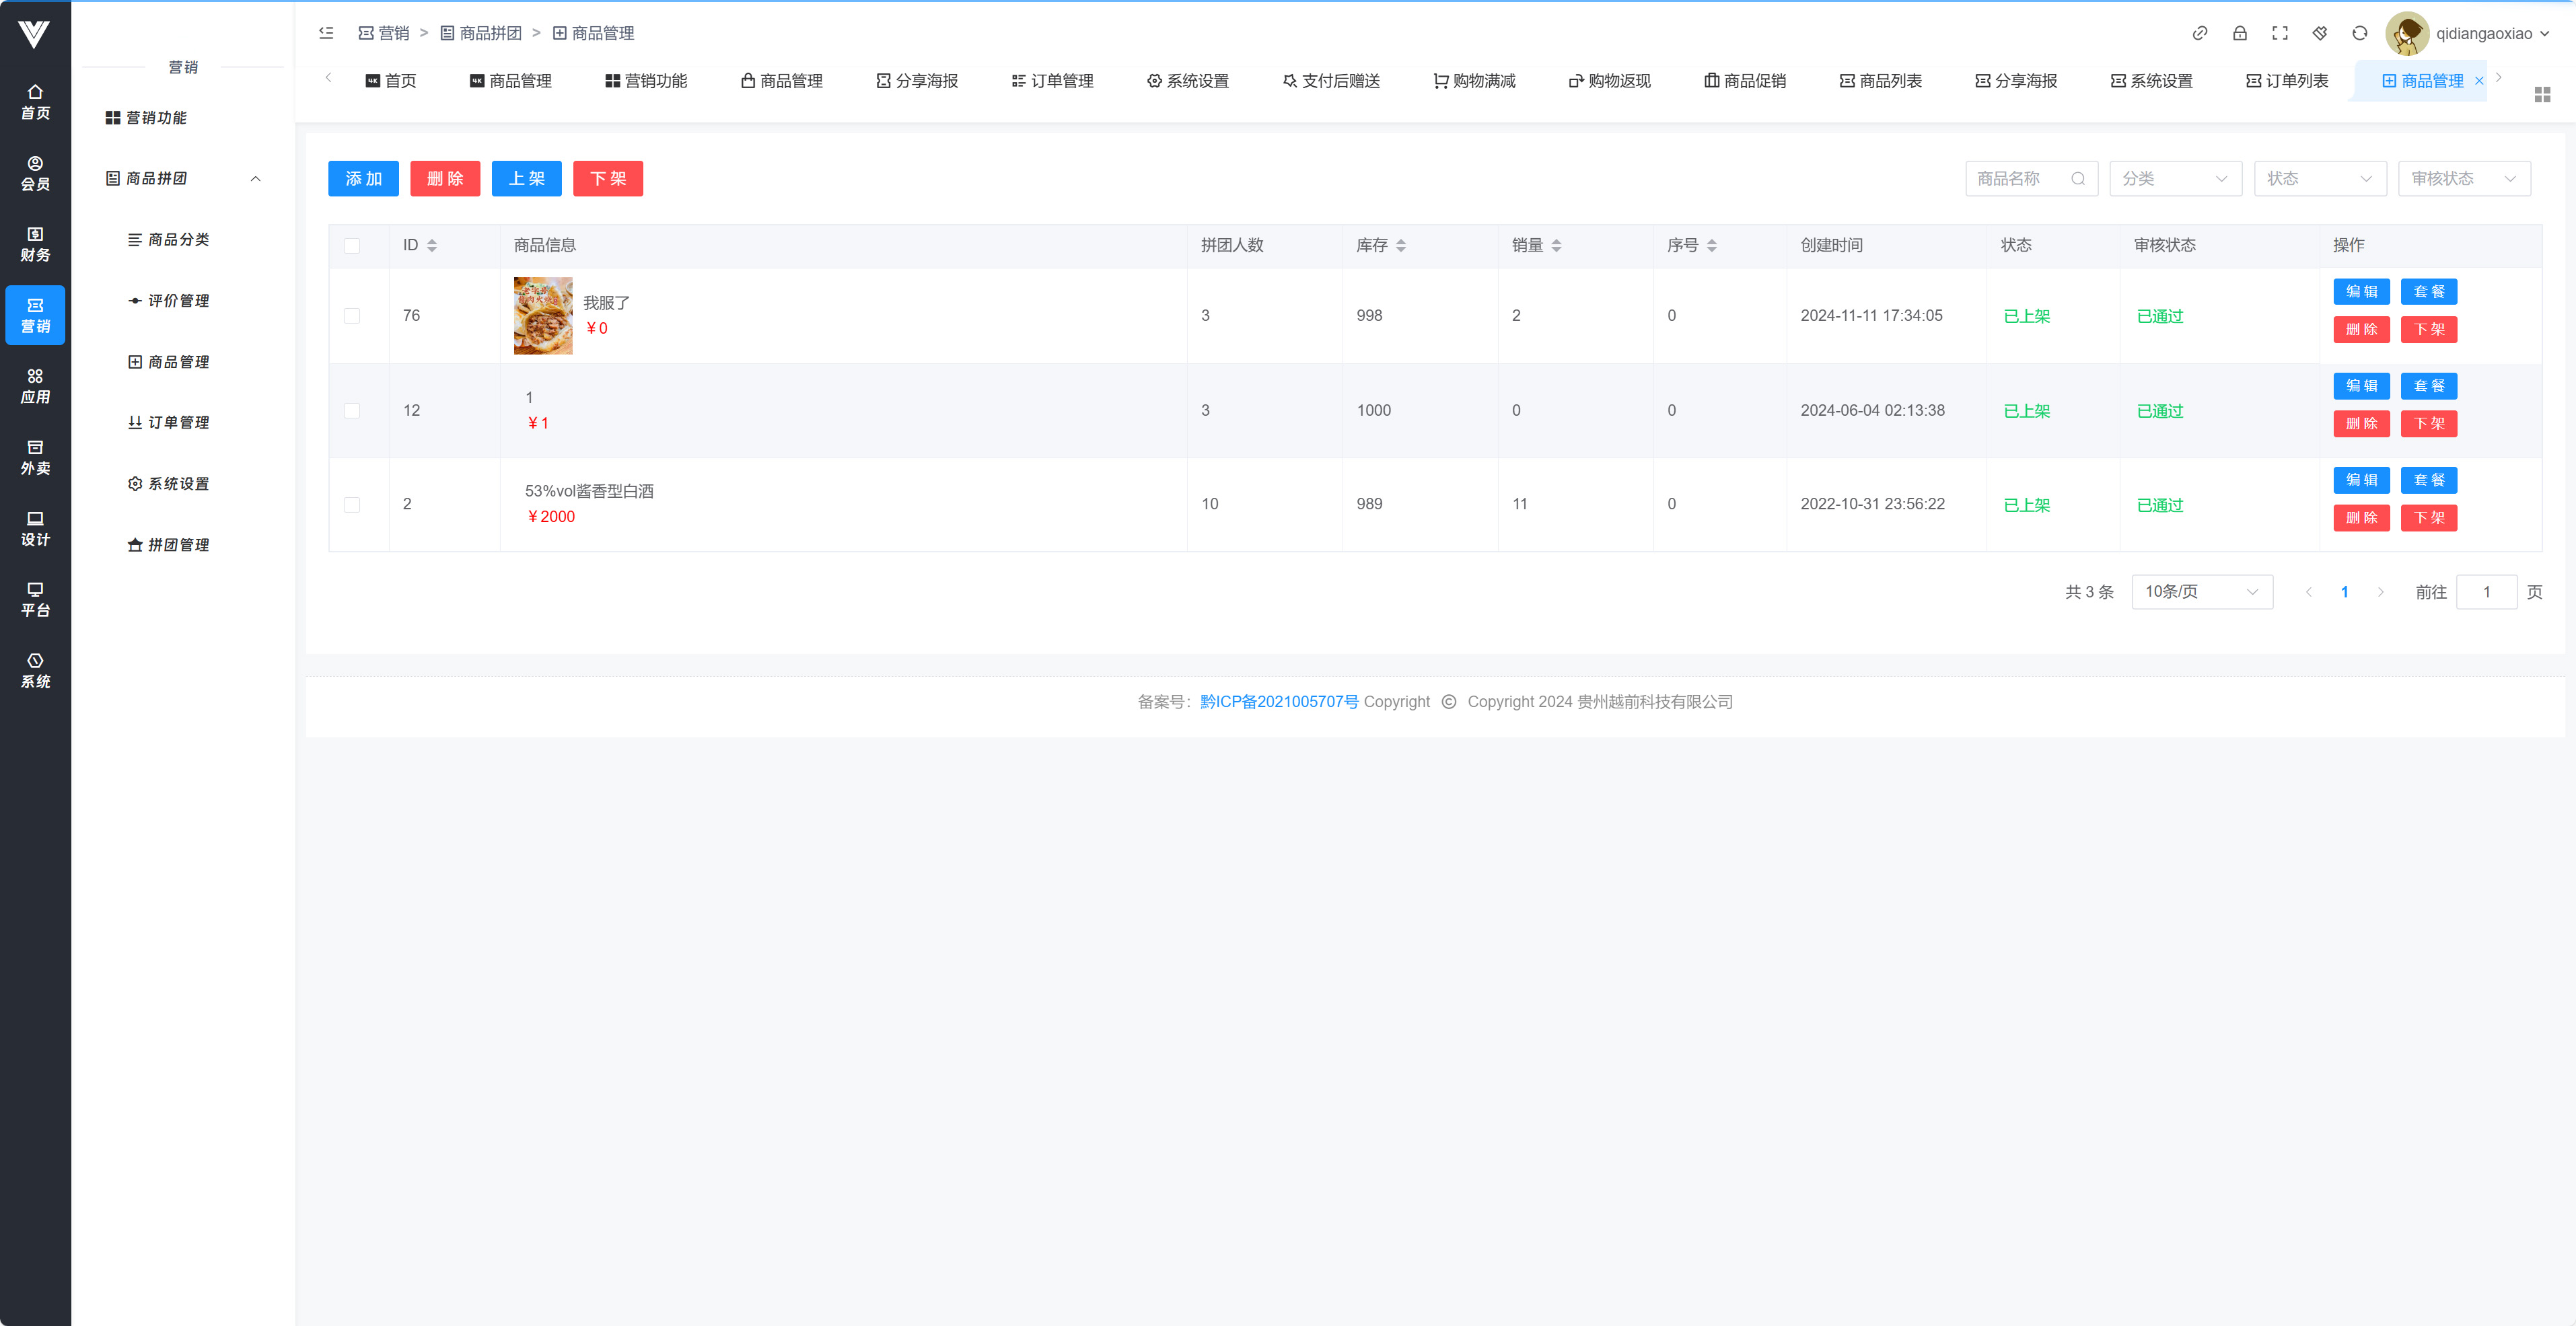
Task: Toggle the select-all header checkbox
Action: point(352,245)
